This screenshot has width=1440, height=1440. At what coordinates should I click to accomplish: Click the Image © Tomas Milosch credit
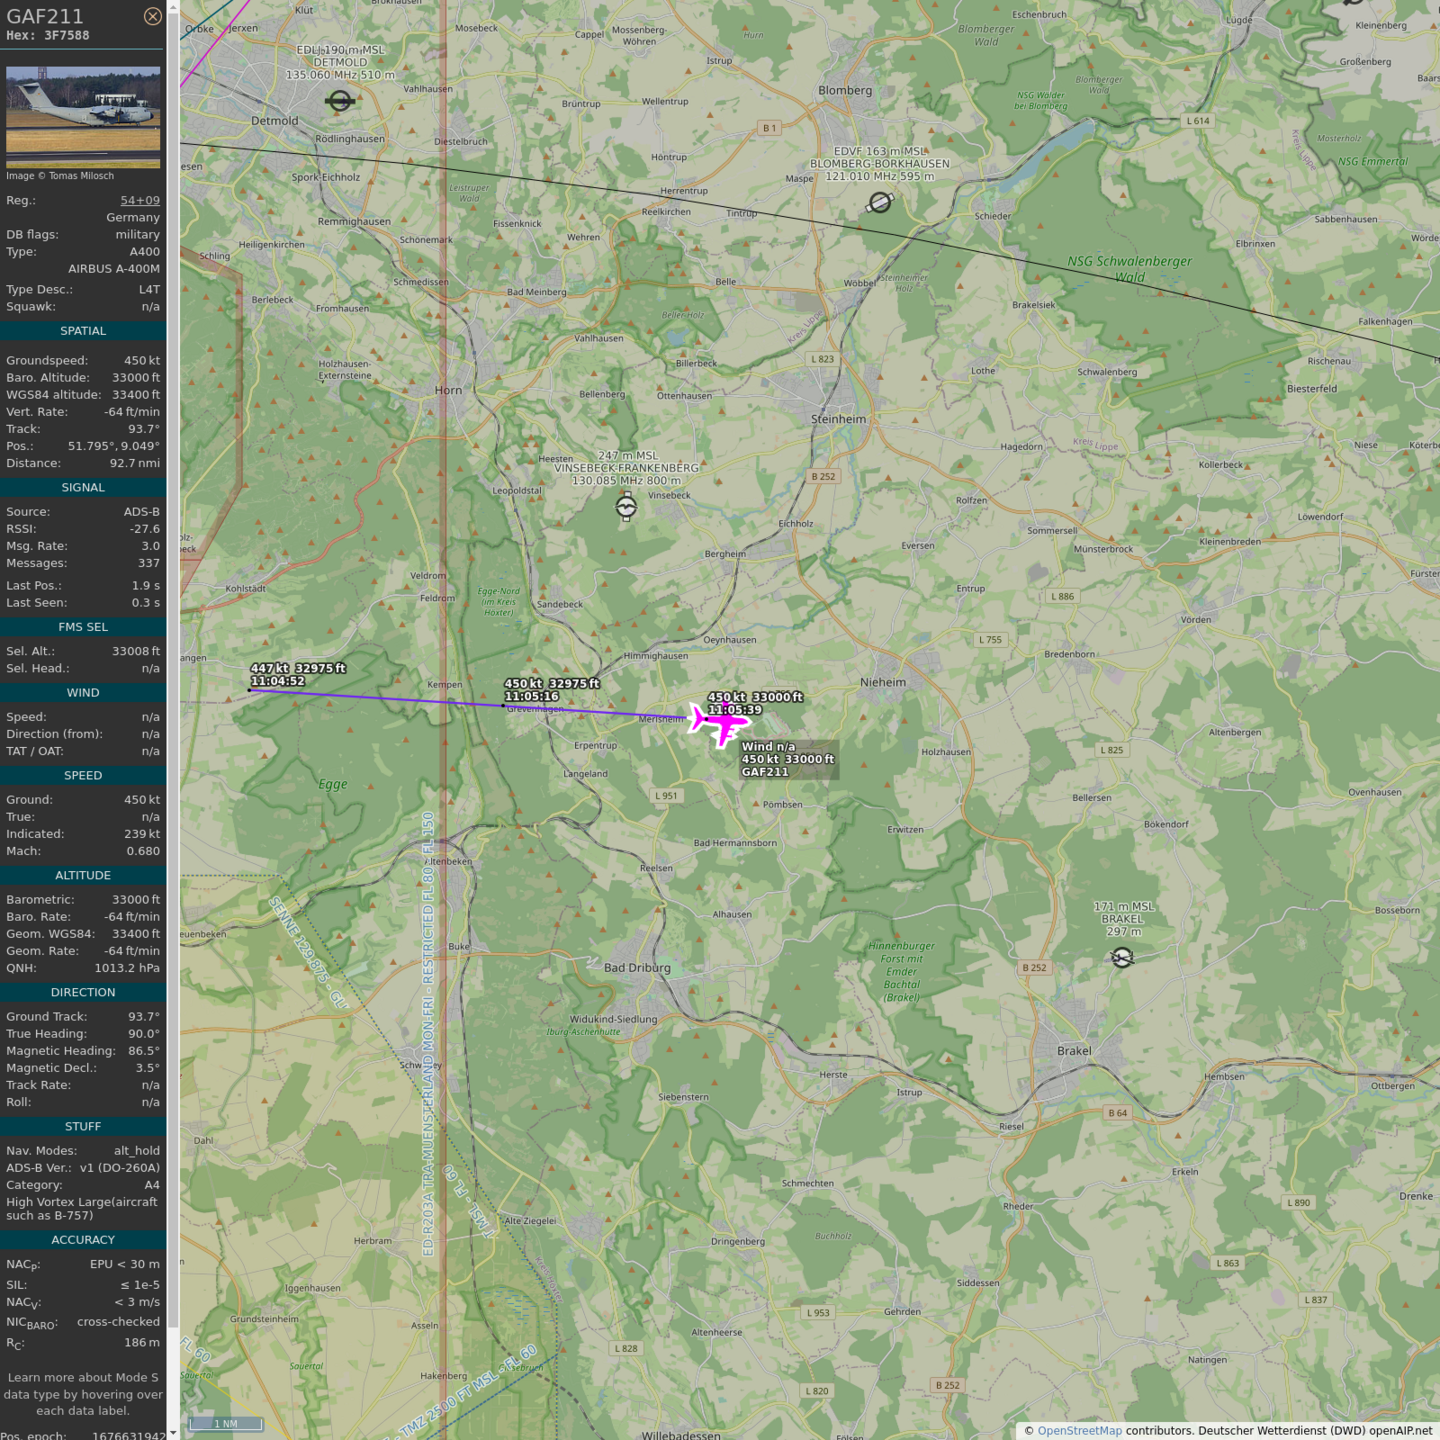point(60,176)
